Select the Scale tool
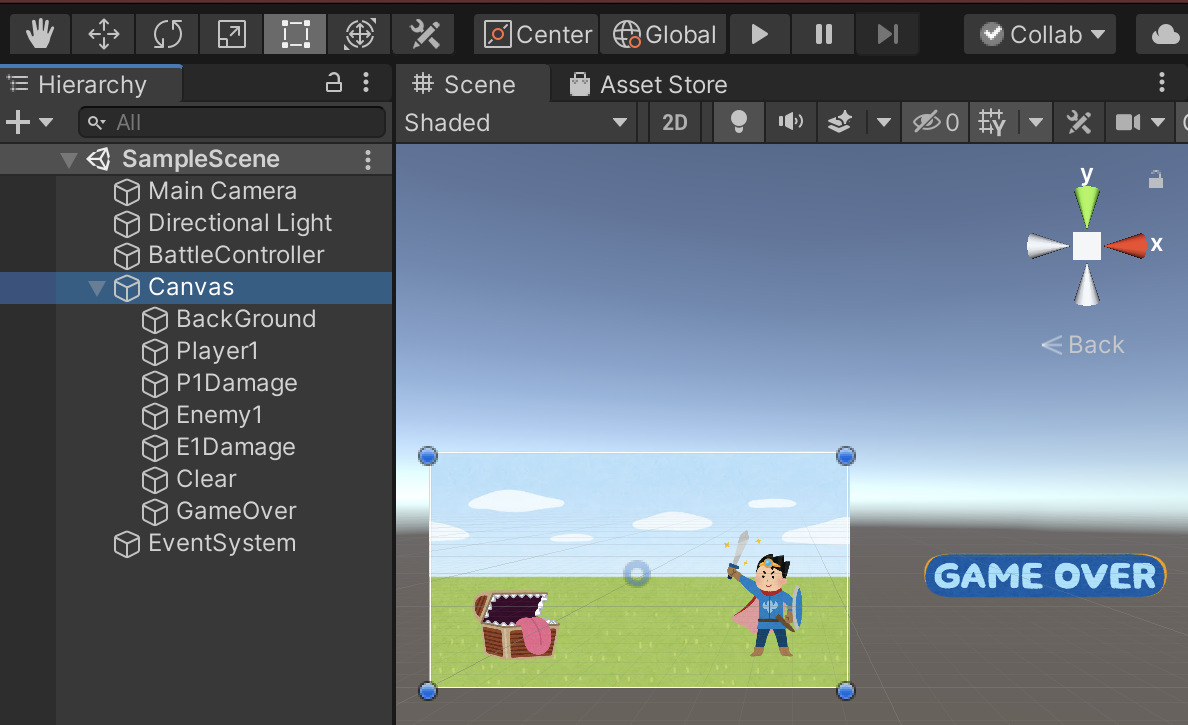Viewport: 1188px width, 725px height. (231, 34)
